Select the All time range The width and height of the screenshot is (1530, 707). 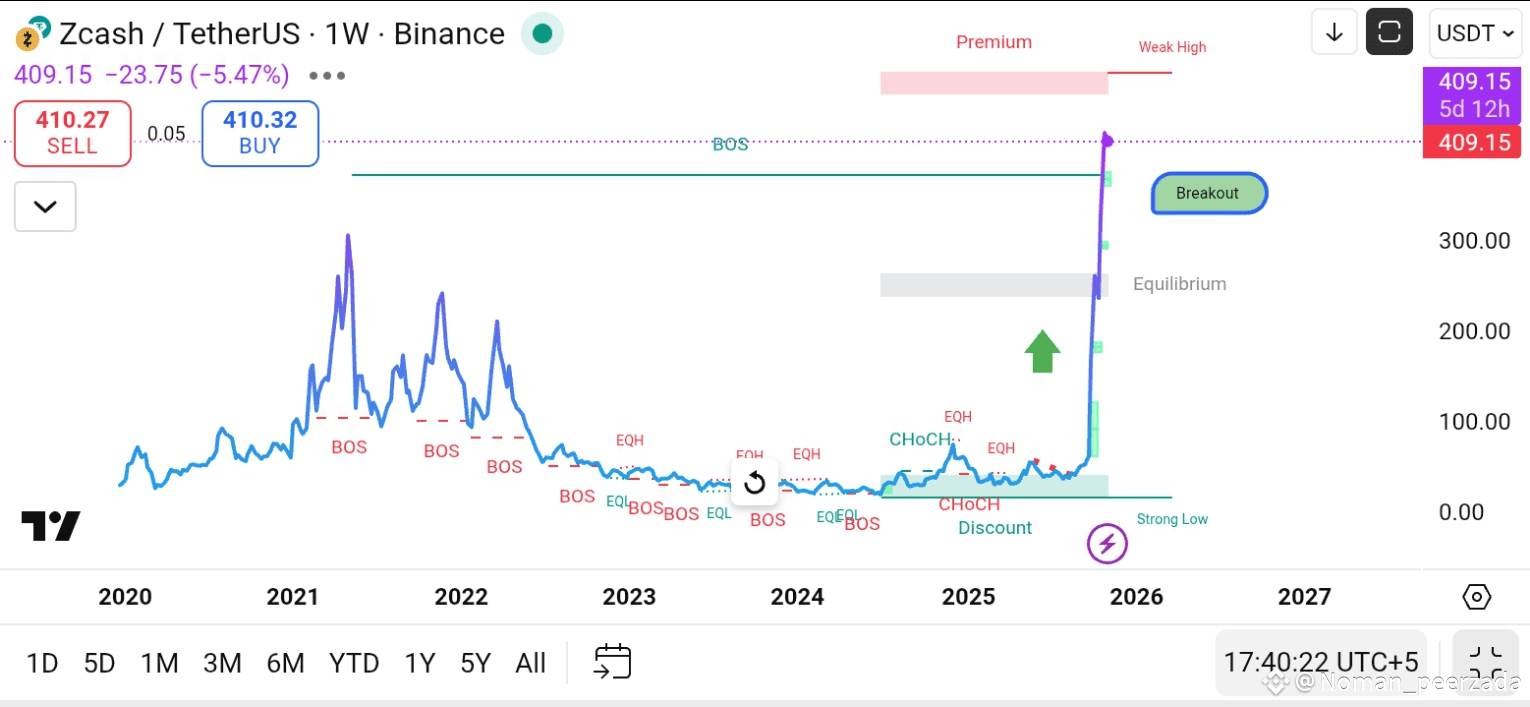pyautogui.click(x=530, y=663)
